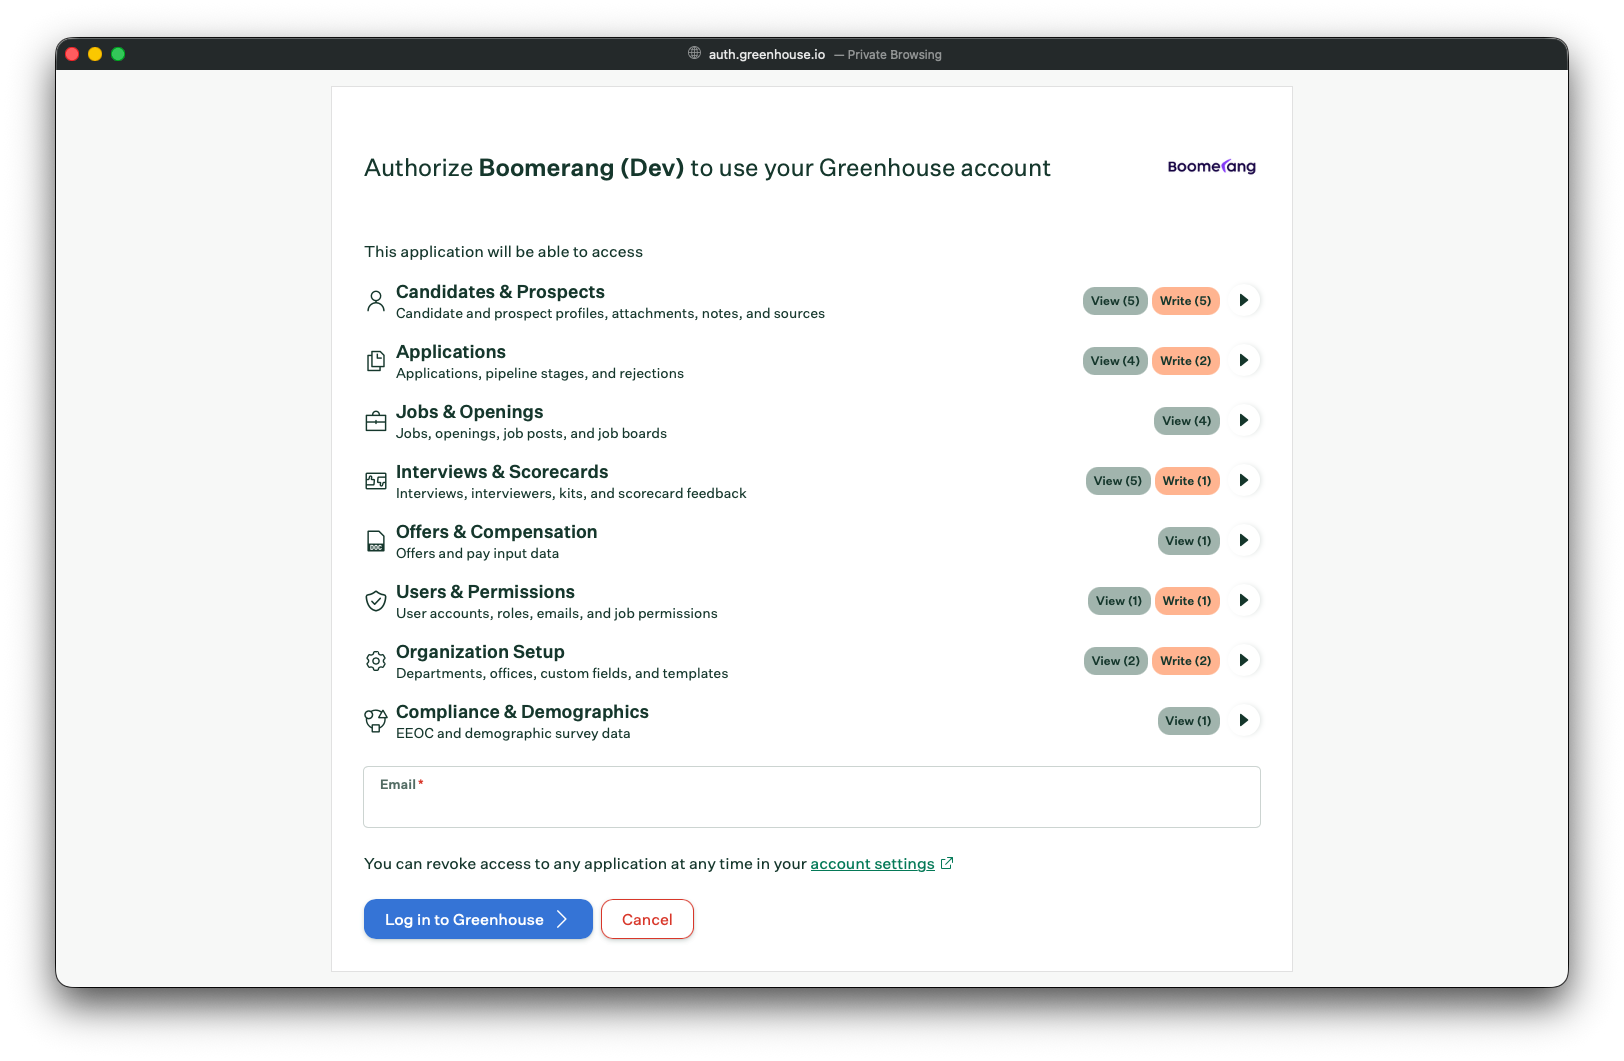Viewport: 1624px width, 1061px height.
Task: Click View (1) badge for Offers & Compensation
Action: pyautogui.click(x=1189, y=541)
